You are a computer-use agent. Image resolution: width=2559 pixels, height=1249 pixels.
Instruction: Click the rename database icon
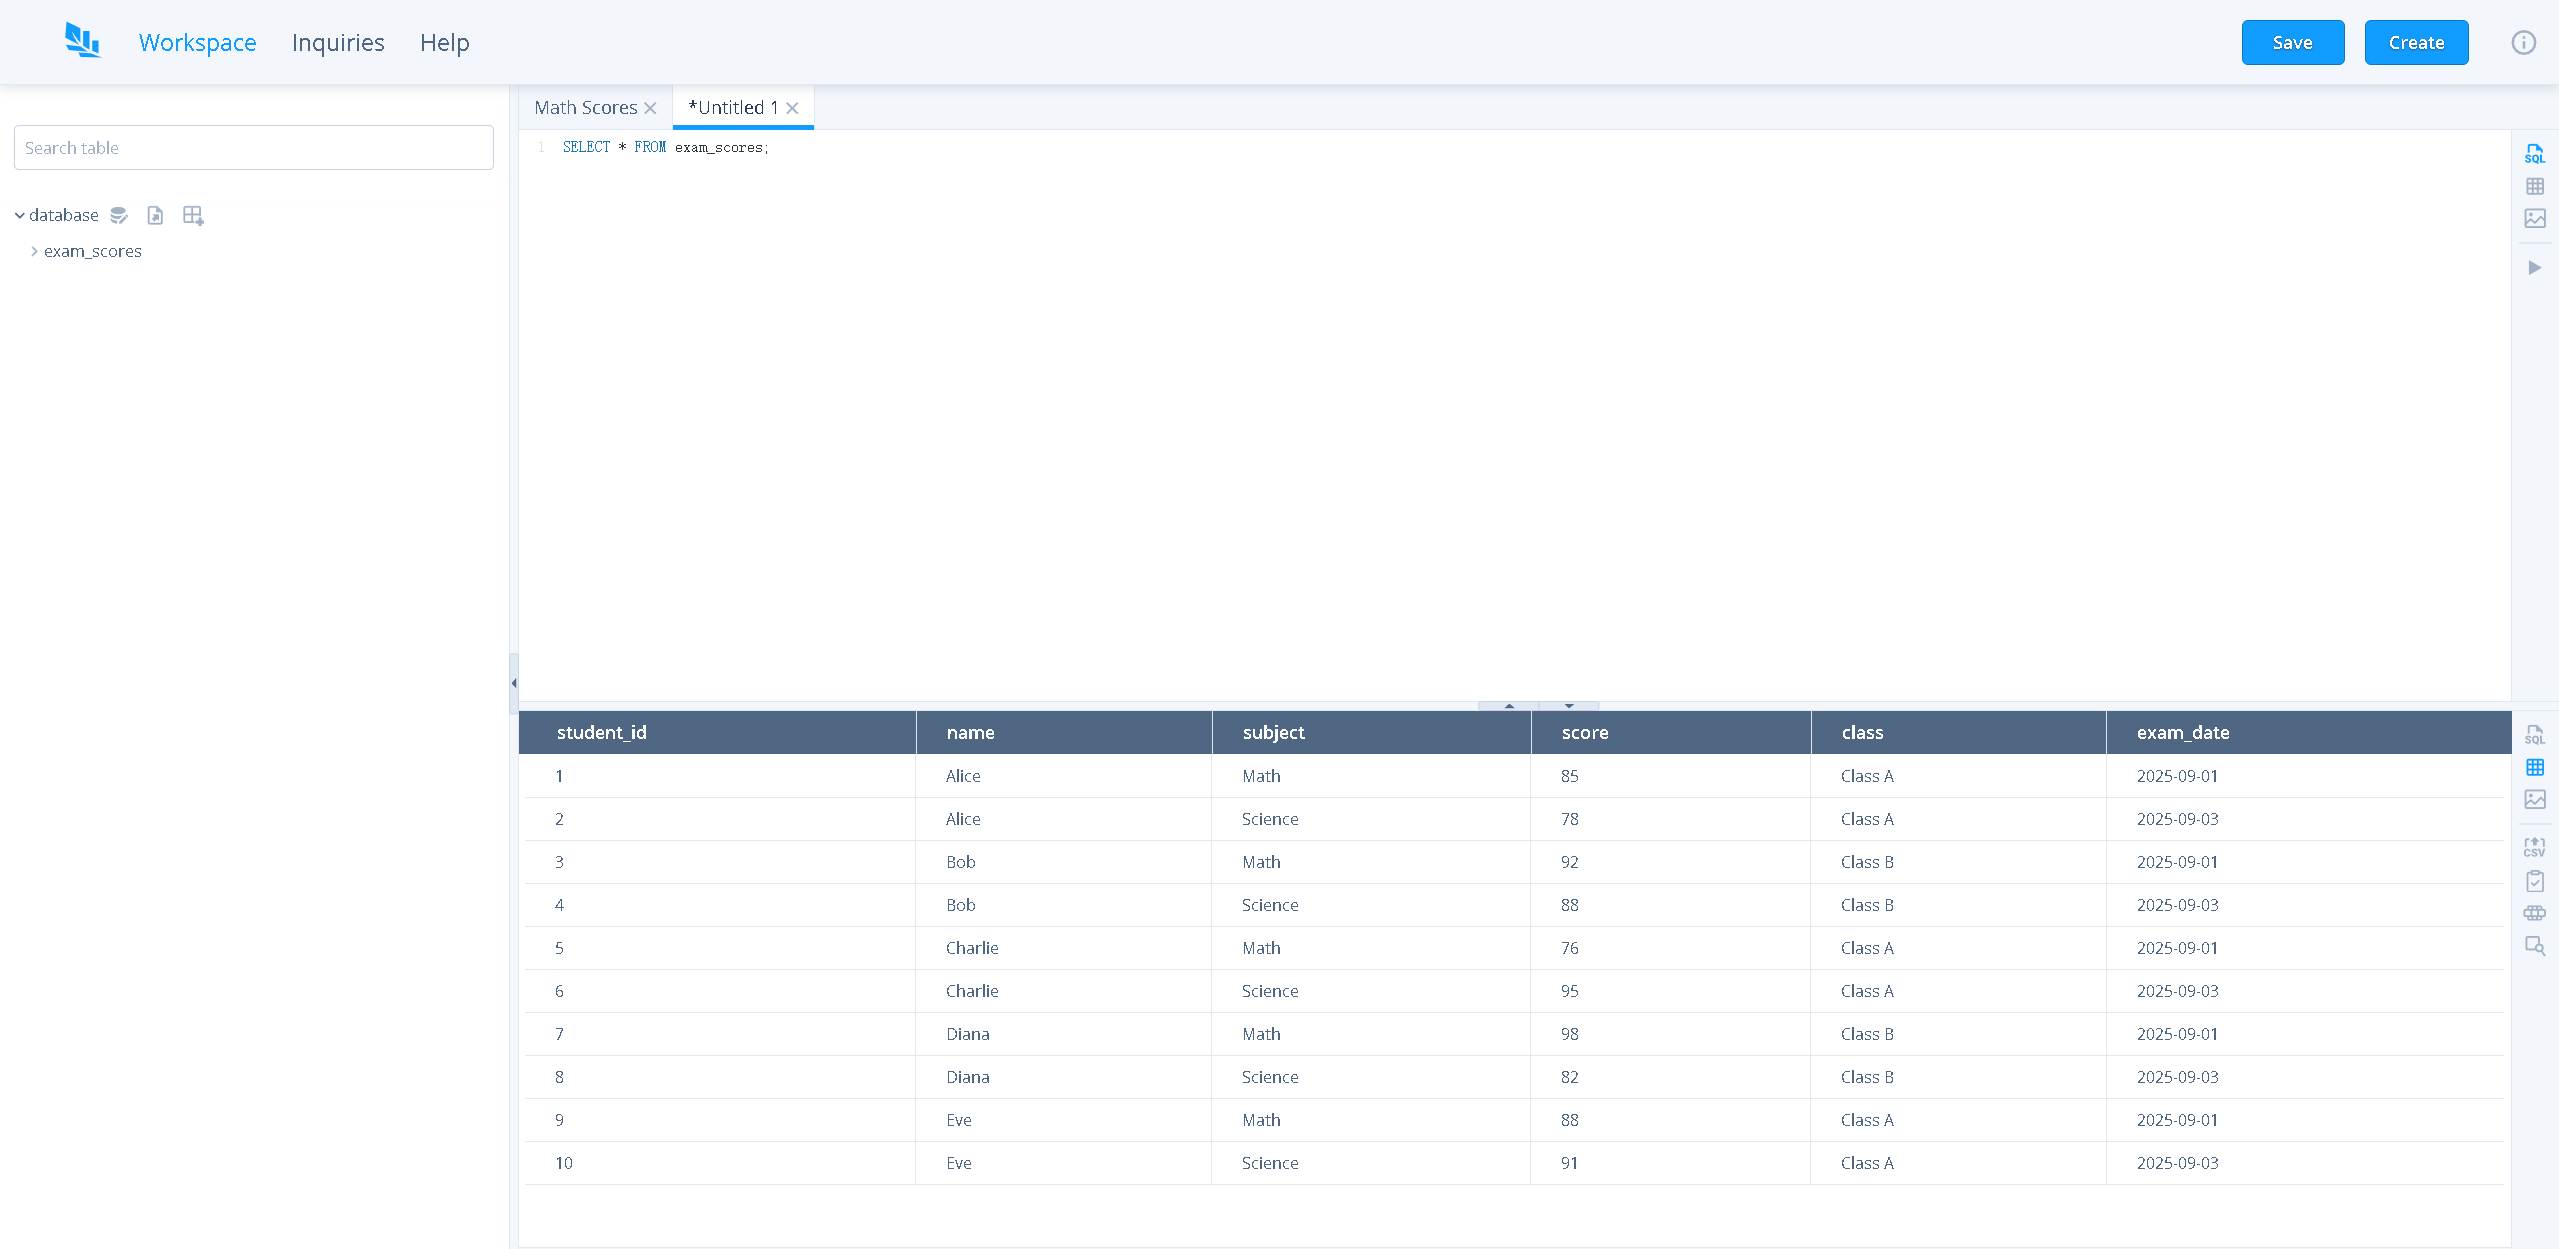point(119,215)
